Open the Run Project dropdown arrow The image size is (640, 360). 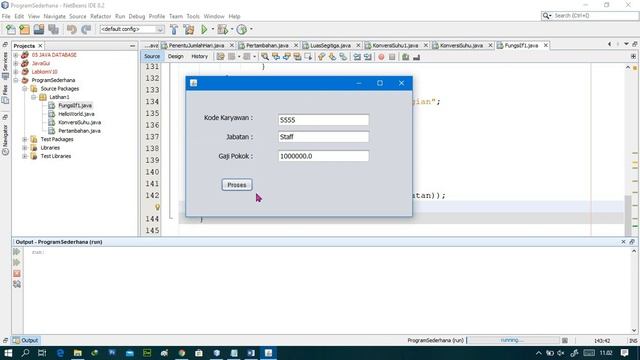click(x=212, y=29)
